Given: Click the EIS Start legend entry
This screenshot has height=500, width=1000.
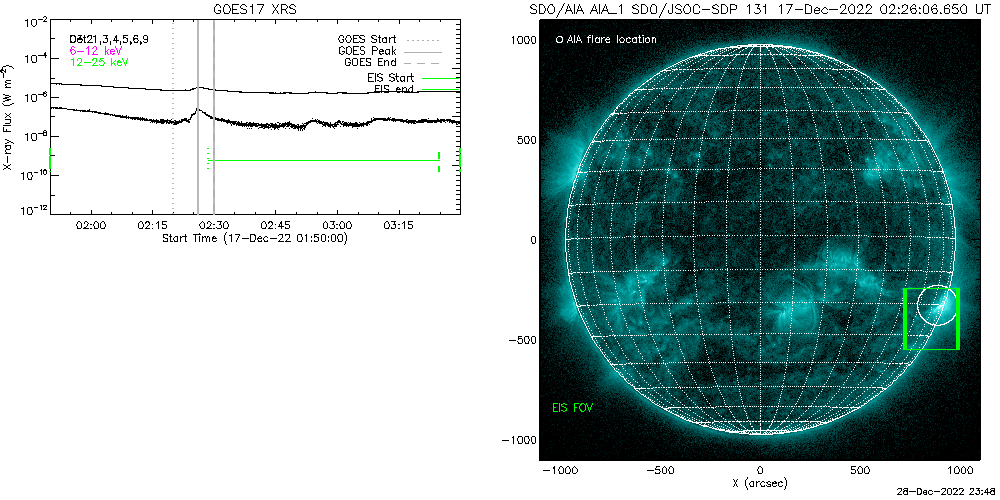Looking at the screenshot, I should (413, 77).
